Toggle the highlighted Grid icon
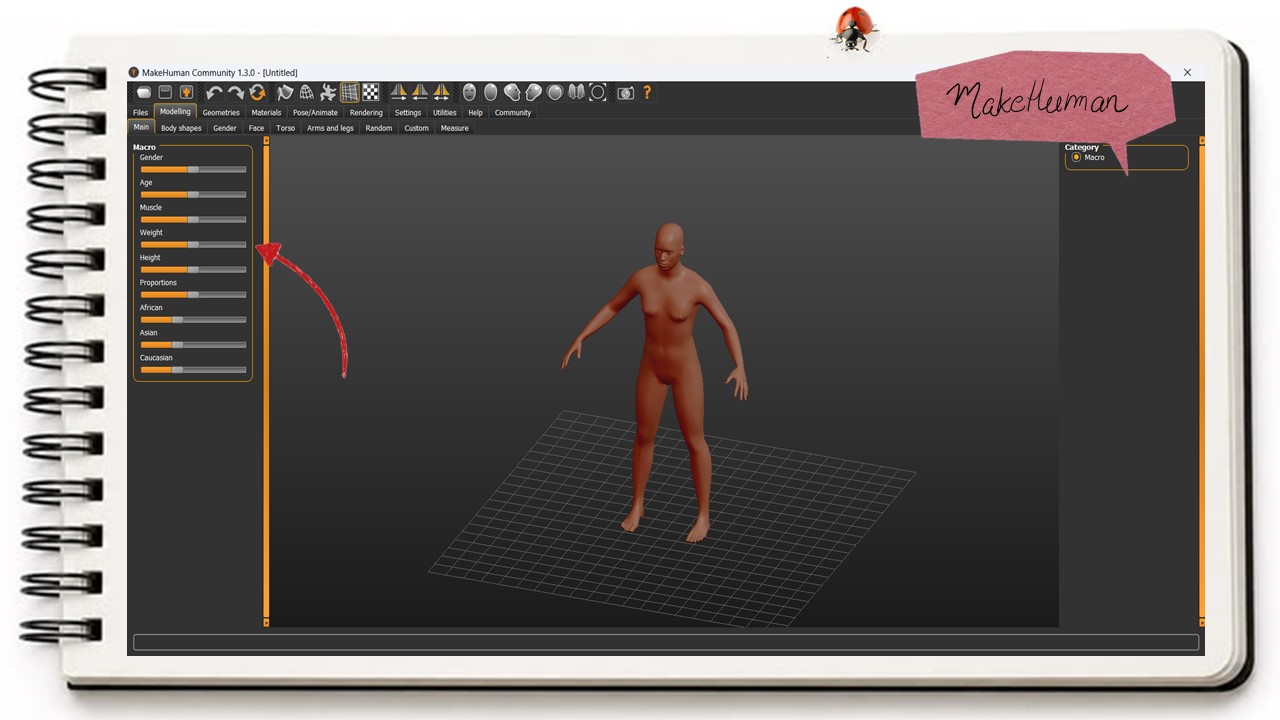 click(349, 93)
